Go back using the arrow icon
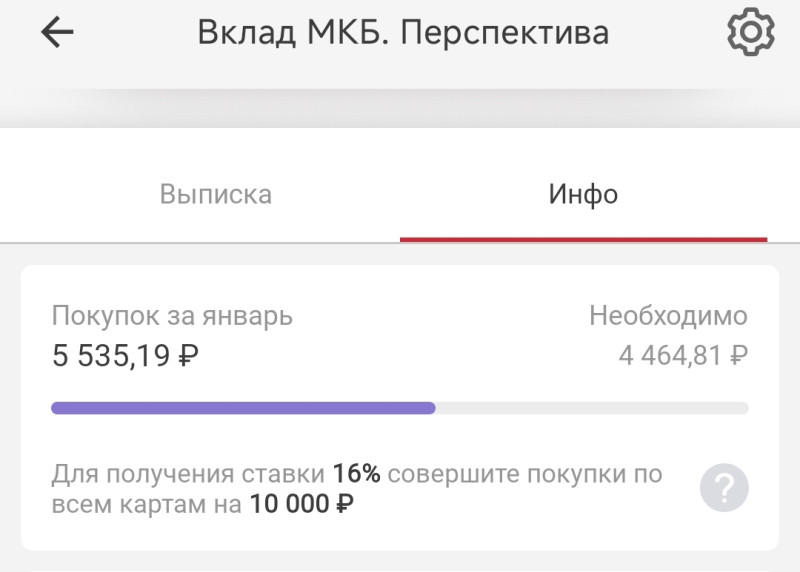800x572 pixels. tap(57, 33)
